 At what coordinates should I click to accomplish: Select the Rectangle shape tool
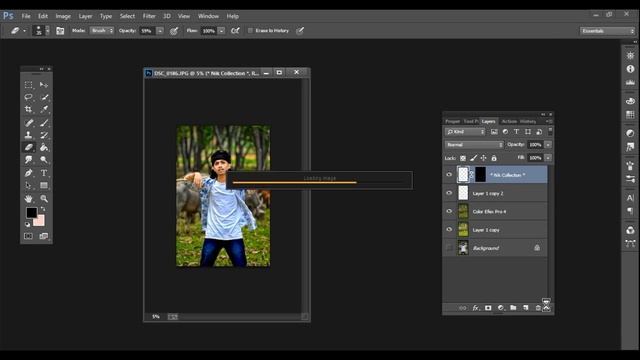click(x=44, y=185)
